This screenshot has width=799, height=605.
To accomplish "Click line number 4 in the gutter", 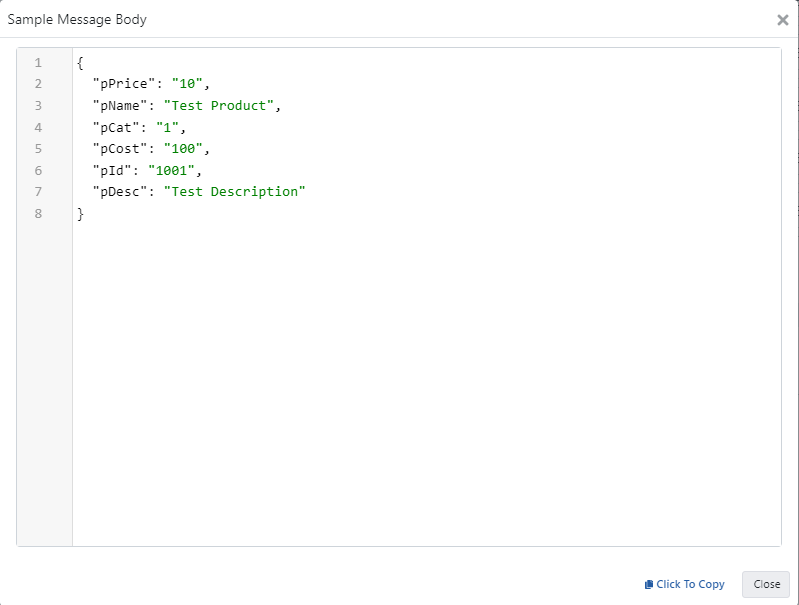I will coord(38,127).
